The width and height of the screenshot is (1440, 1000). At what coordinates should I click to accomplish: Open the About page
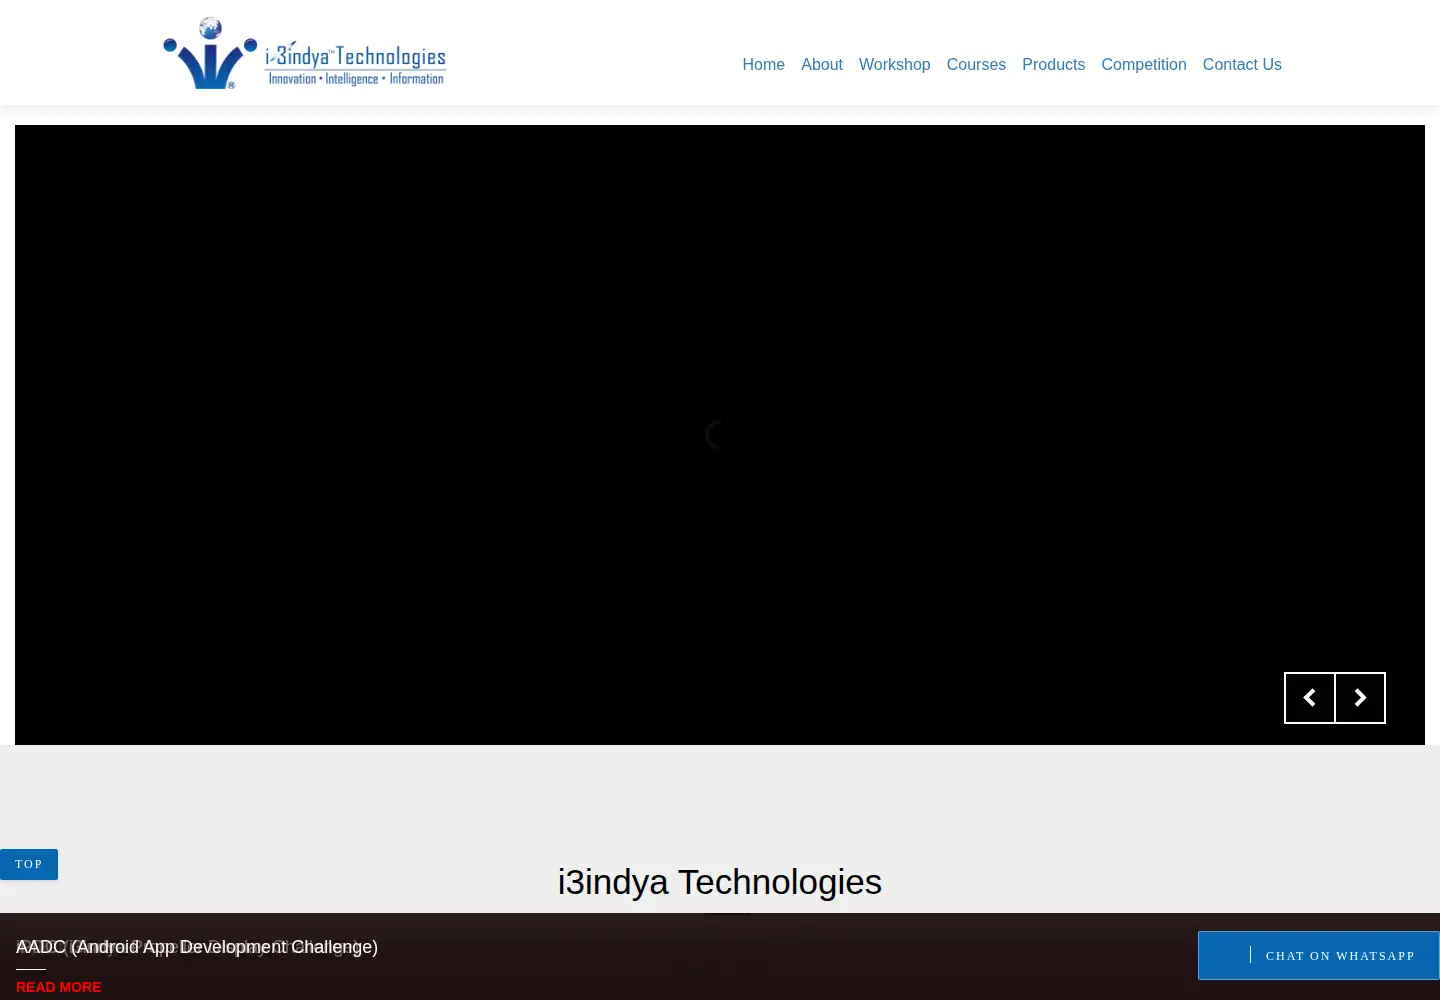pyautogui.click(x=822, y=64)
